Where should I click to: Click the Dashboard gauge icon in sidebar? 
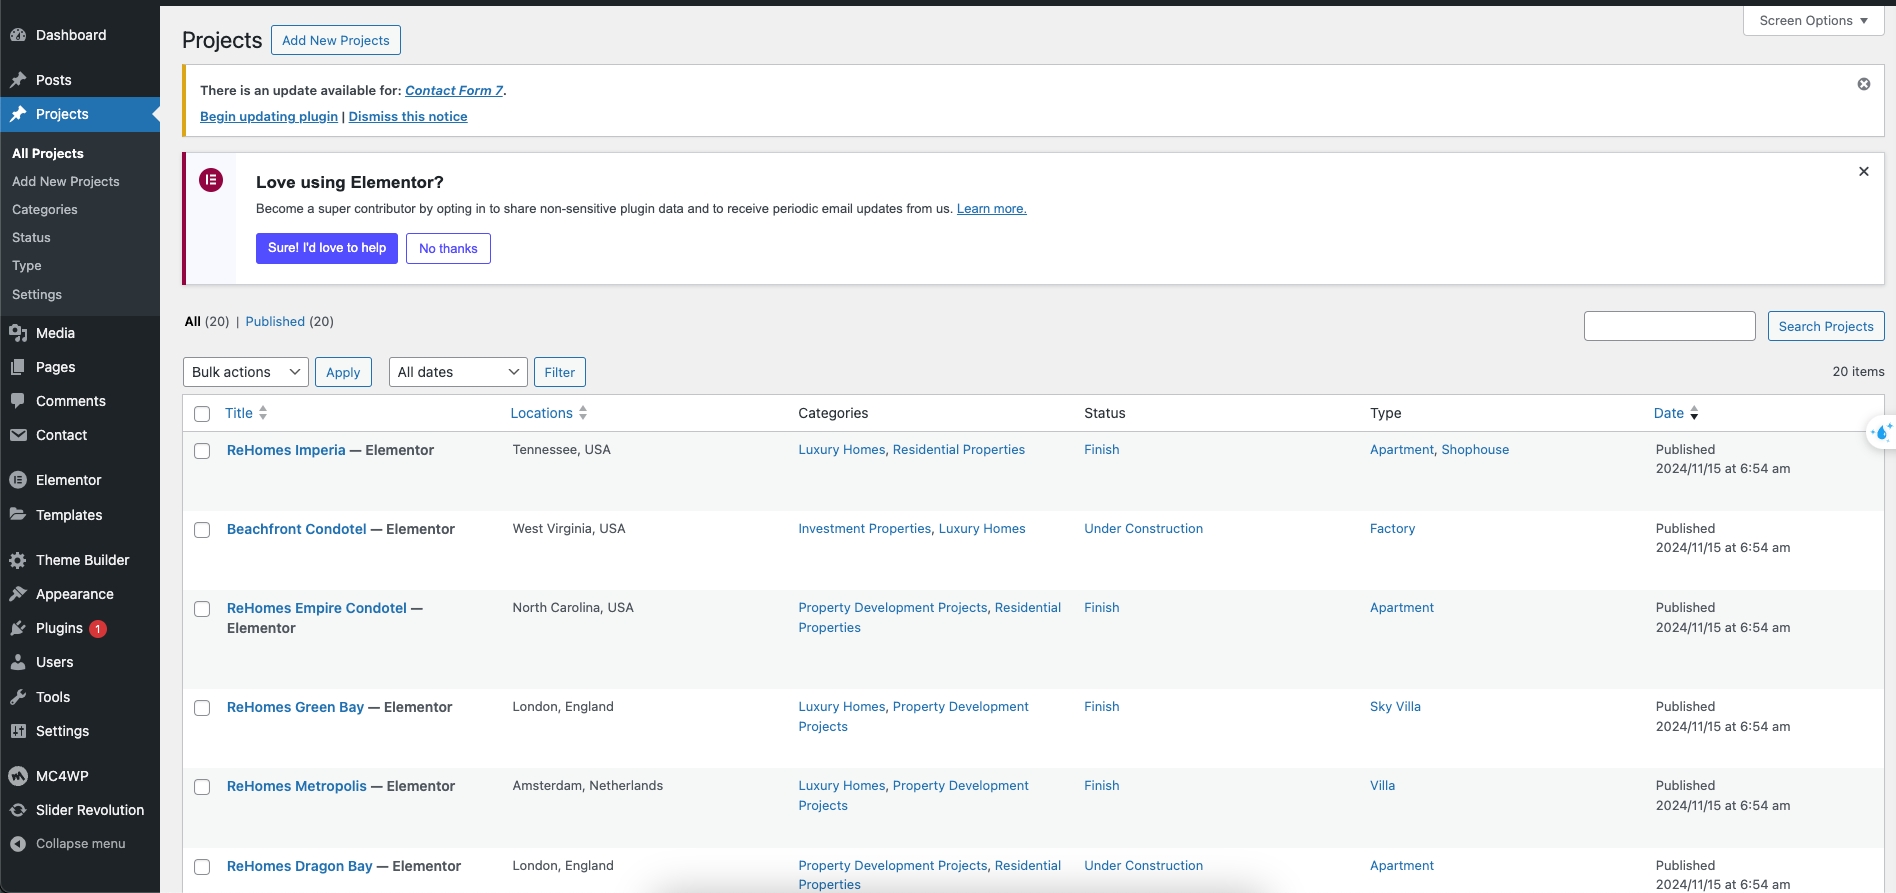point(18,35)
